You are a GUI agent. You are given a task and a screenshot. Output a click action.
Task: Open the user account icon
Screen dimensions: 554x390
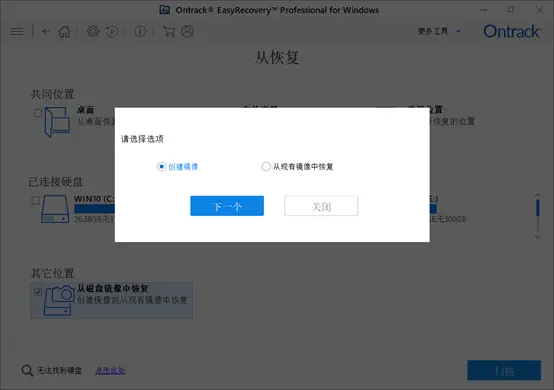(x=187, y=31)
